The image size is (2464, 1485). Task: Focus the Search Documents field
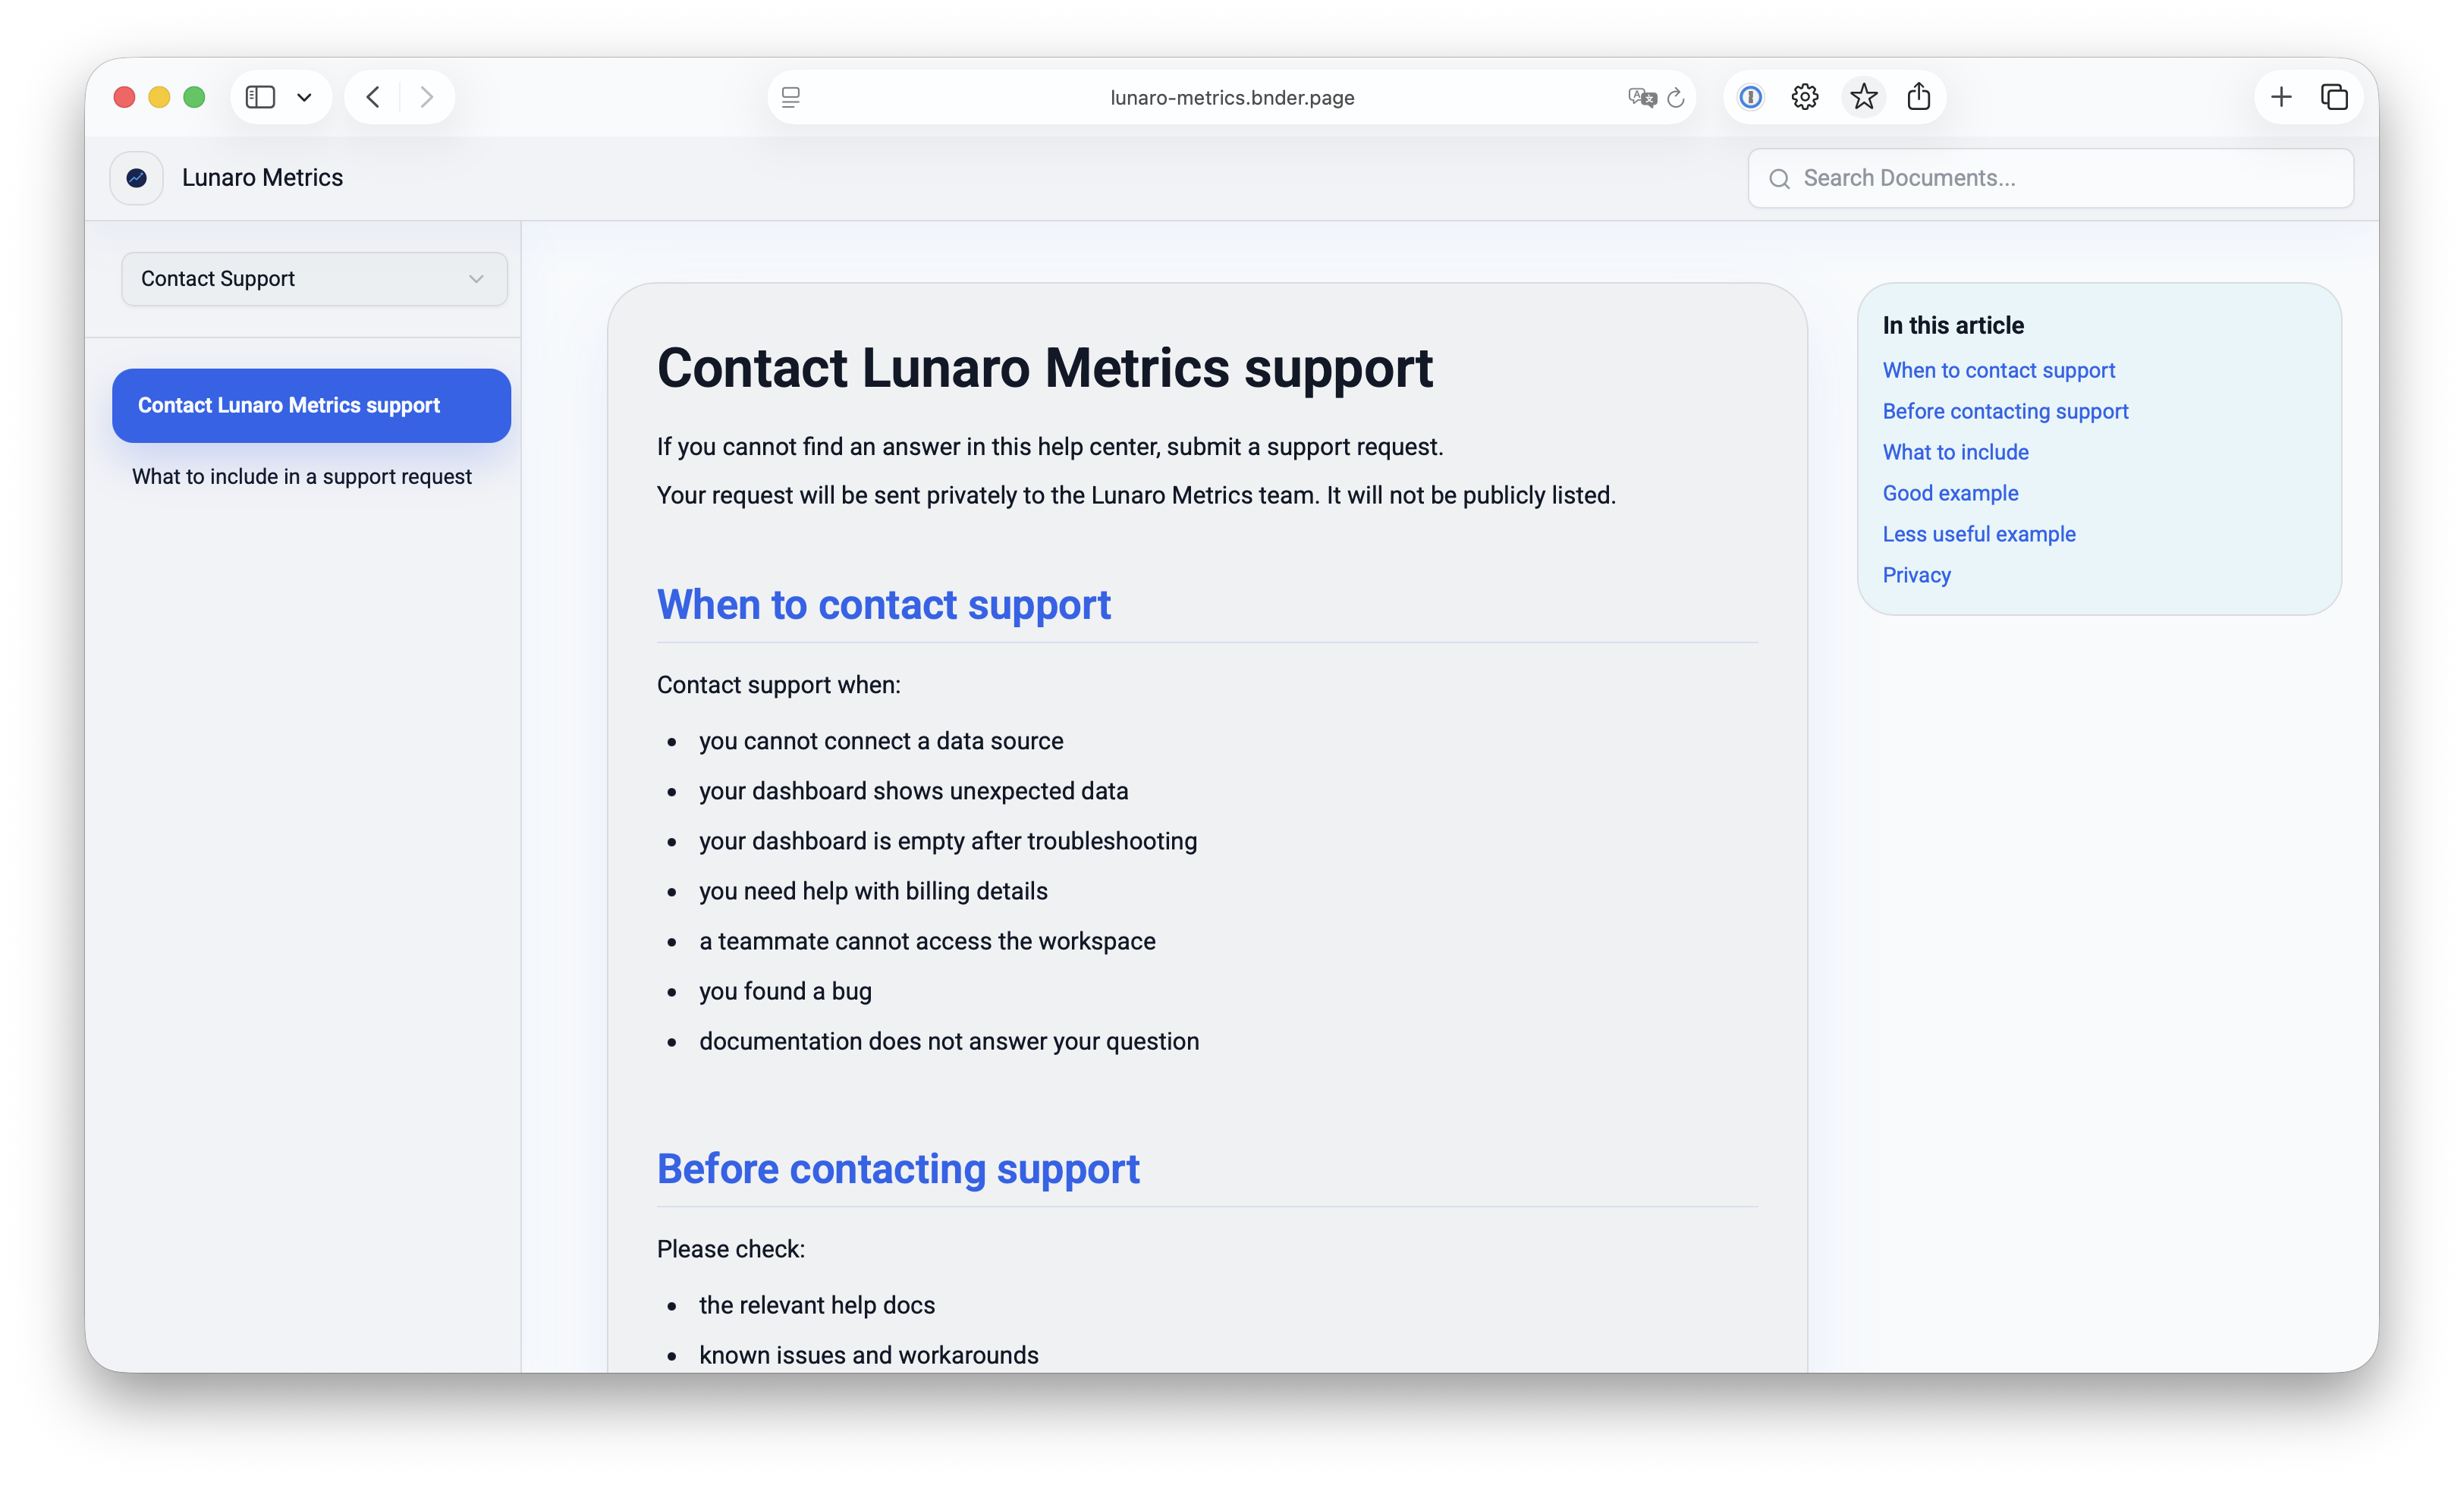[2050, 178]
